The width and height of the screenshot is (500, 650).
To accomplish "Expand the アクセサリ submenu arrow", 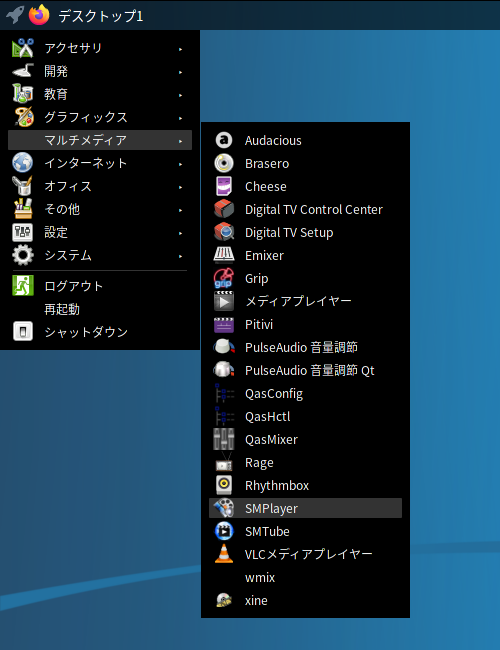I will click(180, 49).
